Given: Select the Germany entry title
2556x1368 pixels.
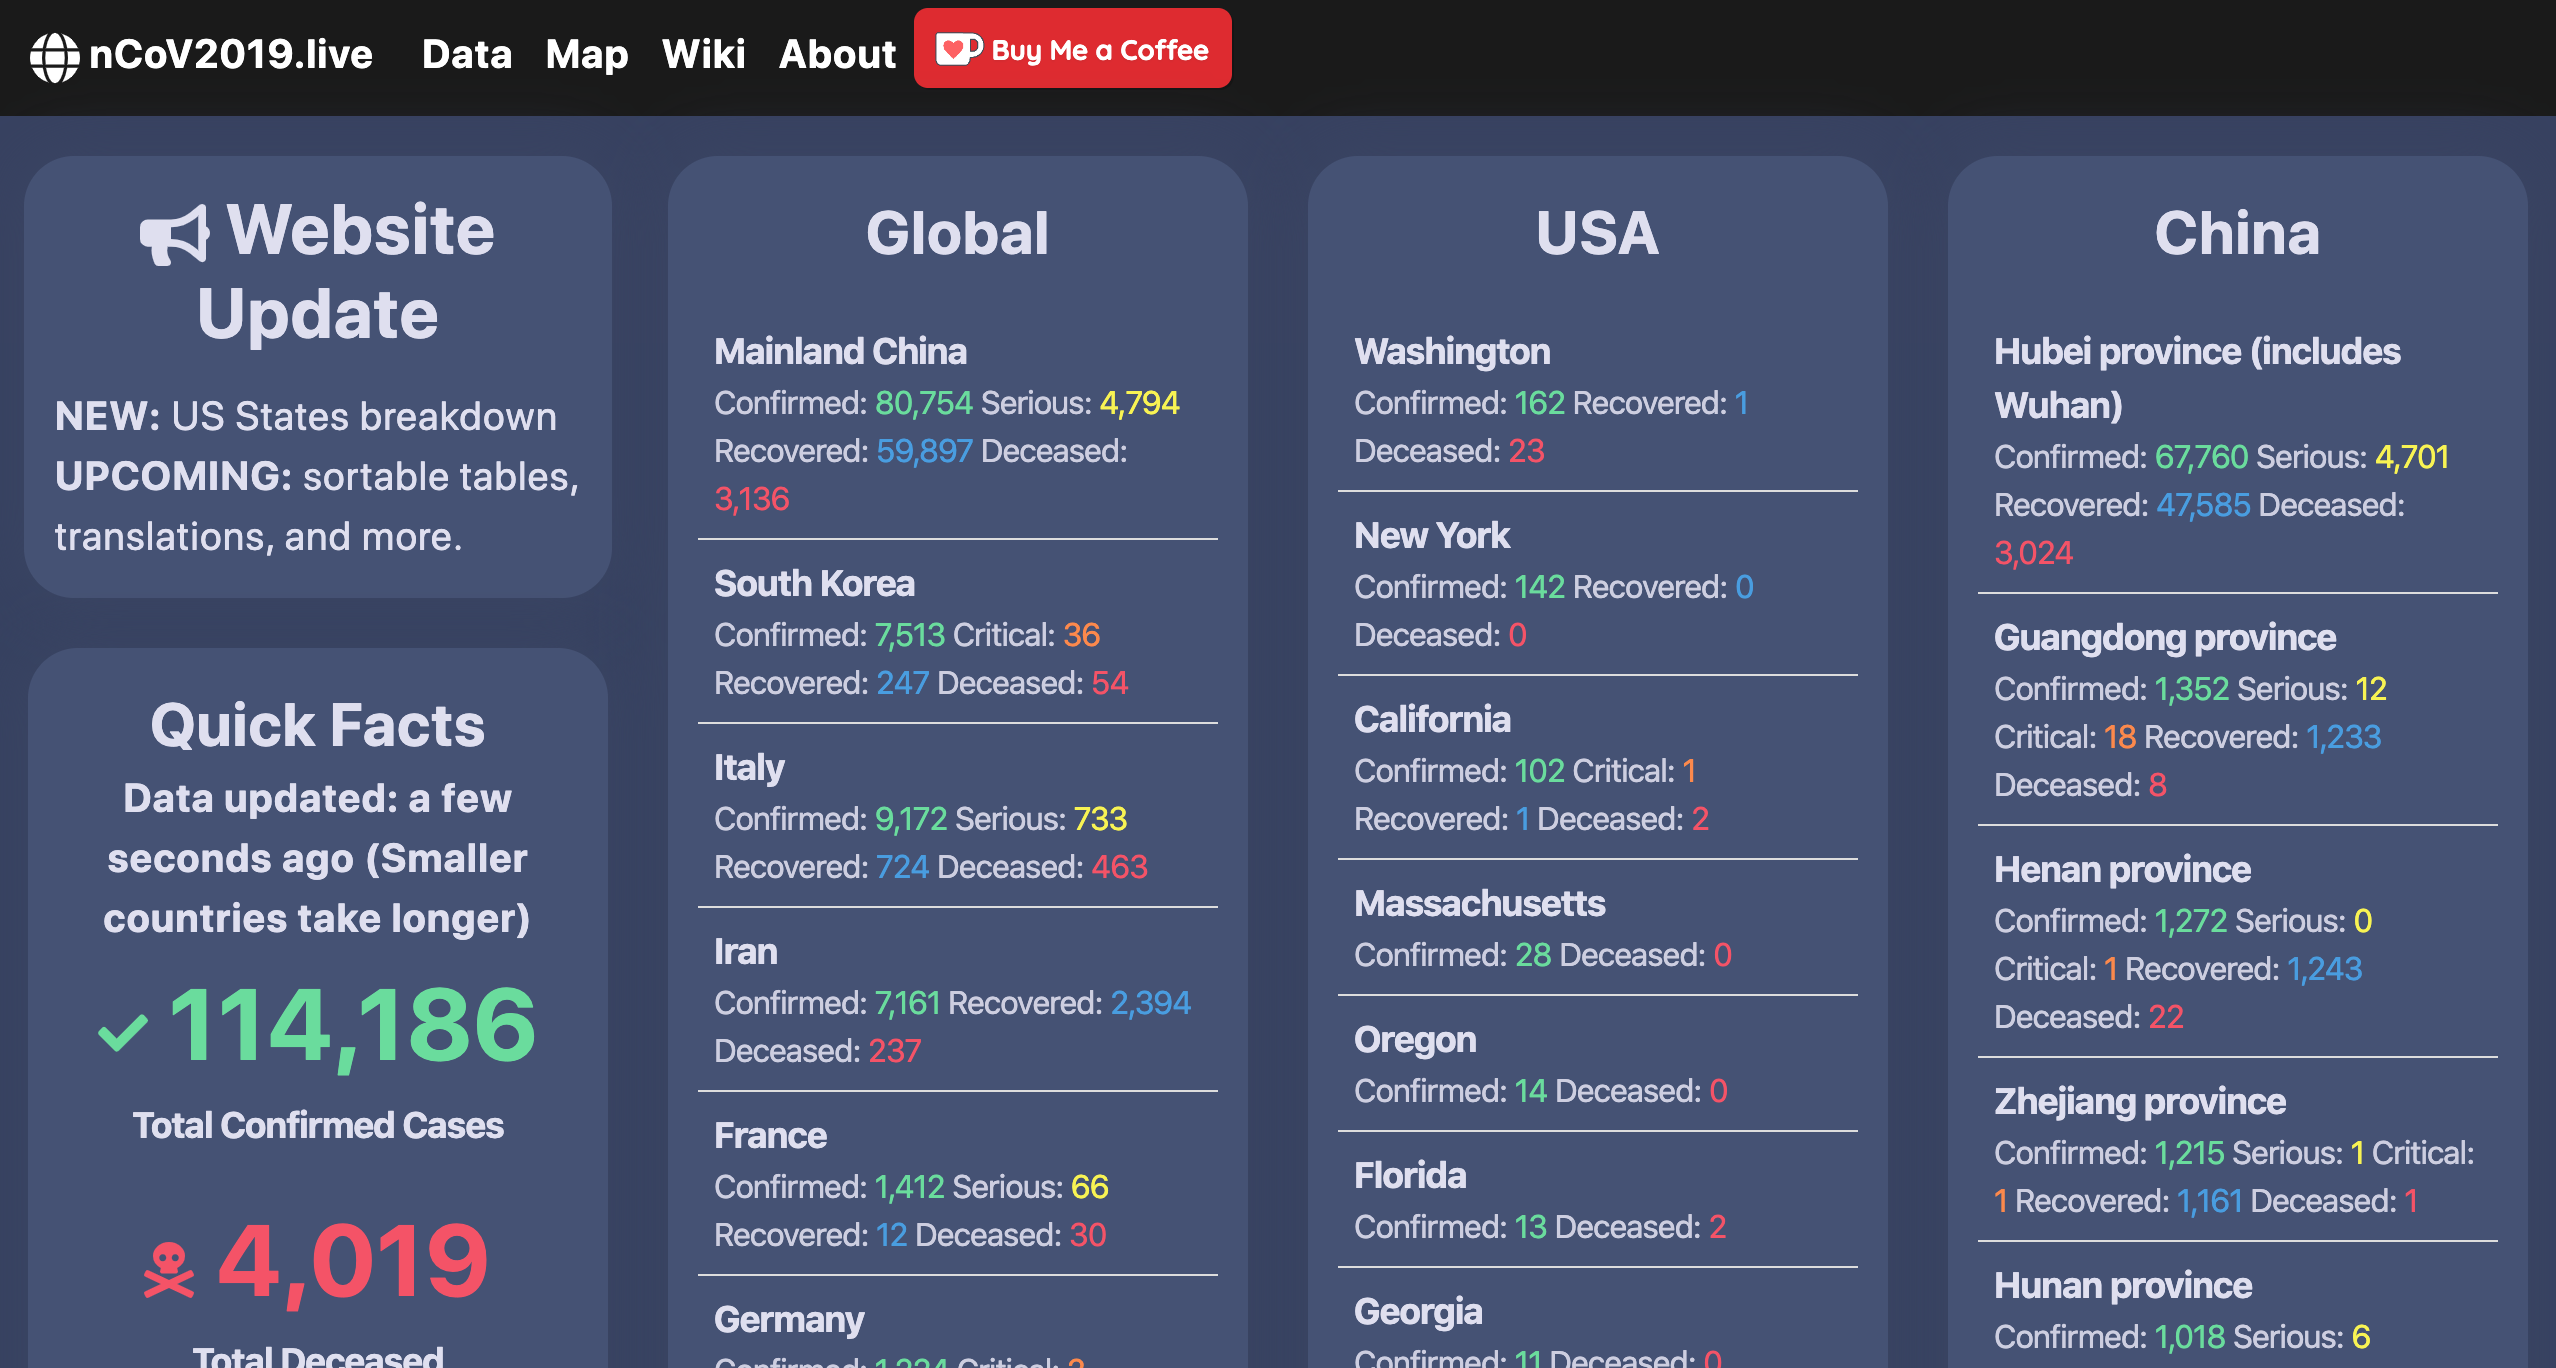Looking at the screenshot, I should tap(789, 1320).
